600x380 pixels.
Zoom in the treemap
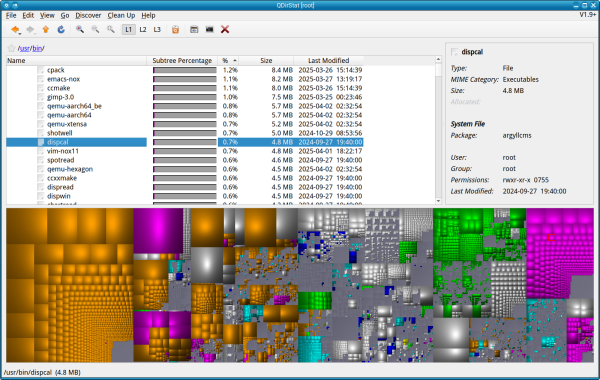[x=80, y=29]
